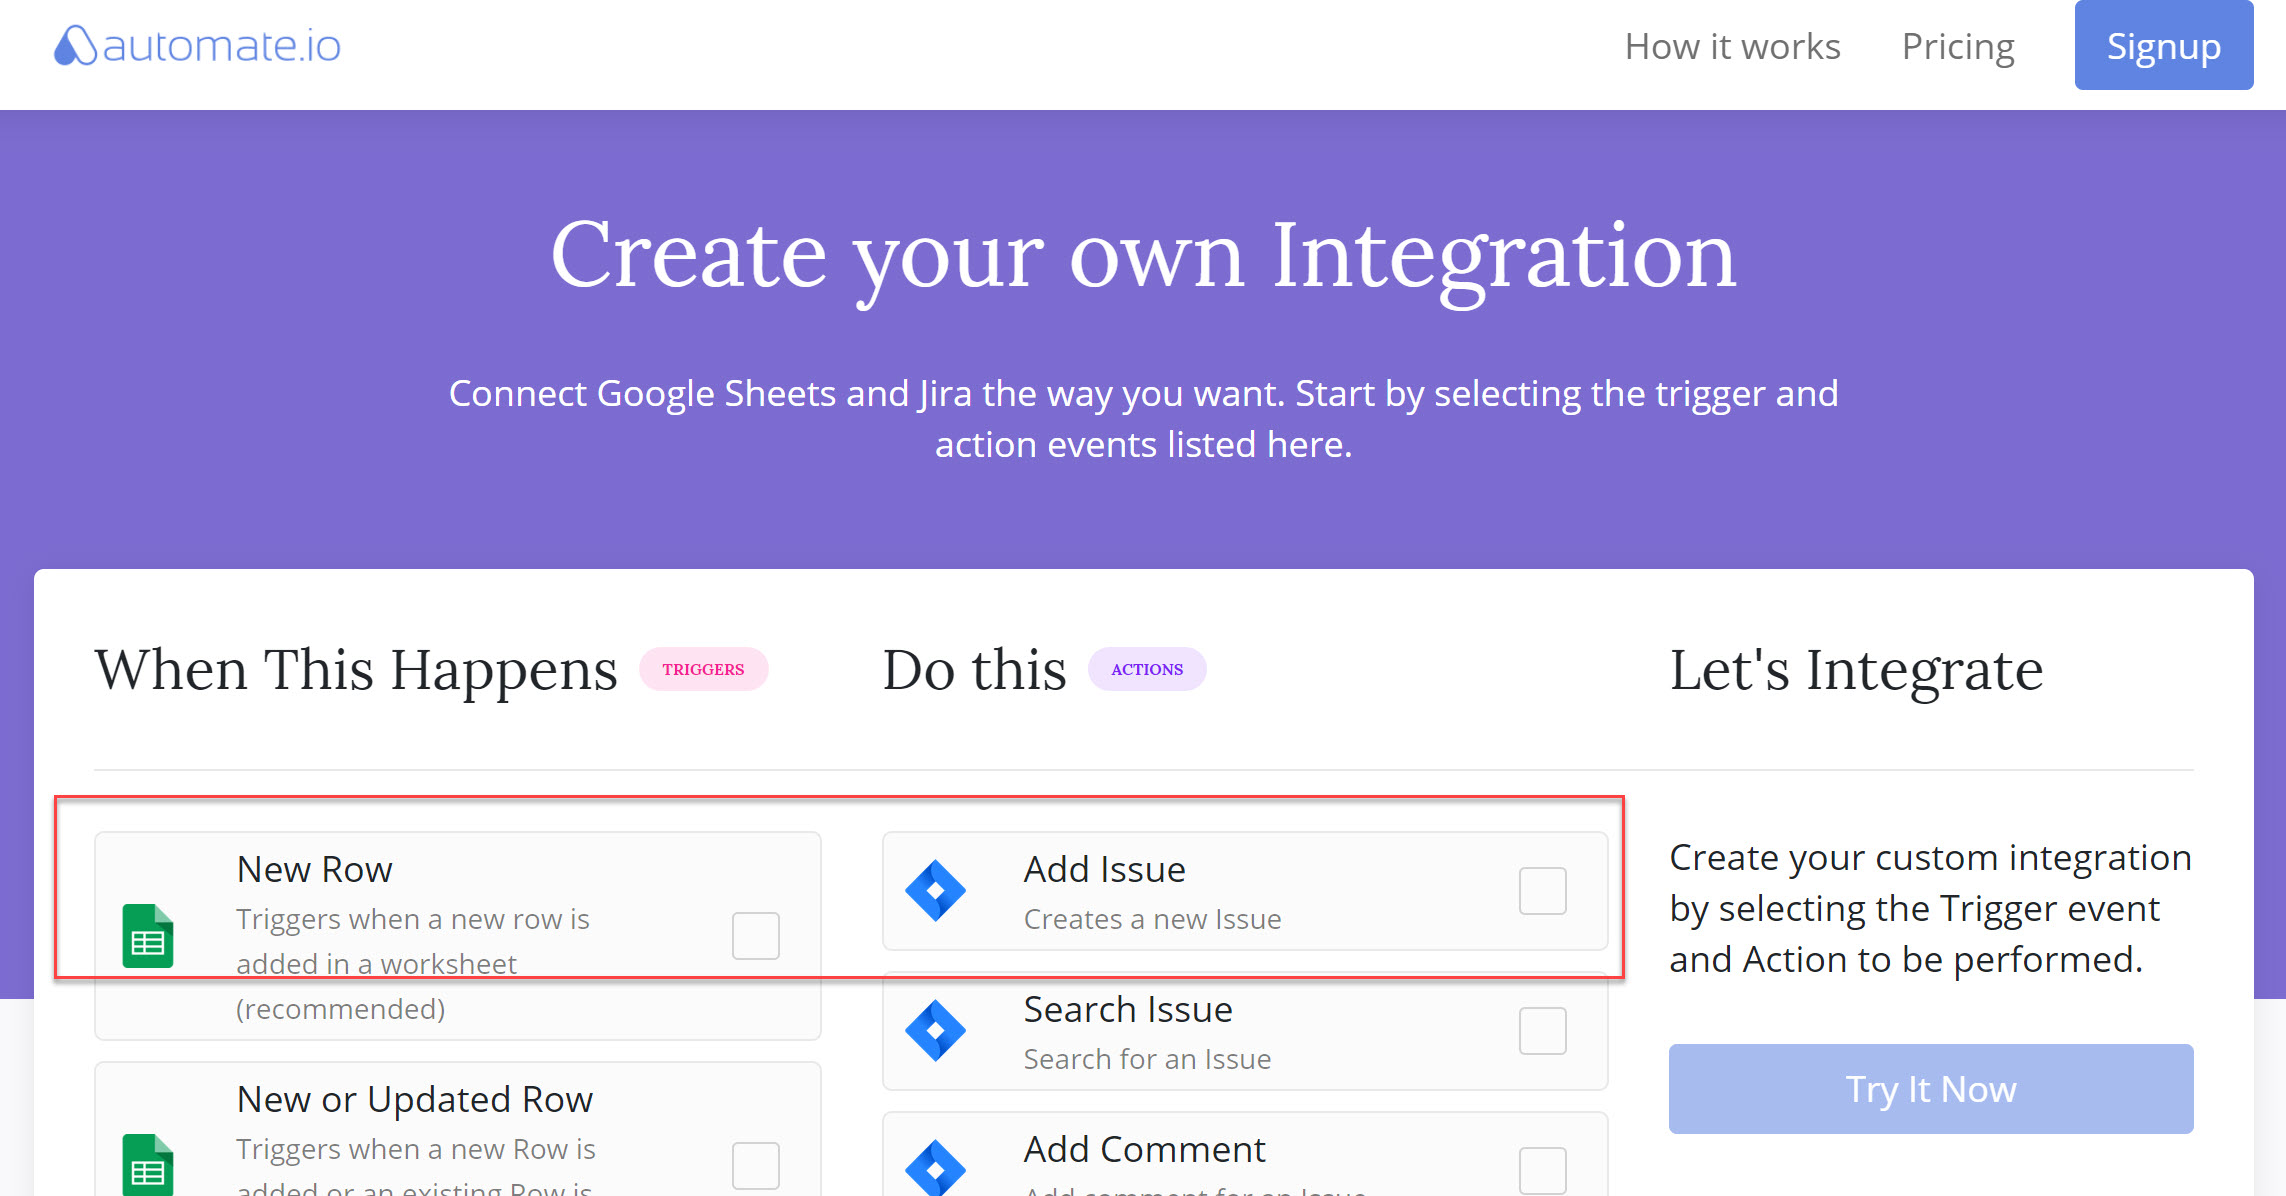
Task: Enable the Add Issue action checkbox
Action: pyautogui.click(x=1542, y=890)
